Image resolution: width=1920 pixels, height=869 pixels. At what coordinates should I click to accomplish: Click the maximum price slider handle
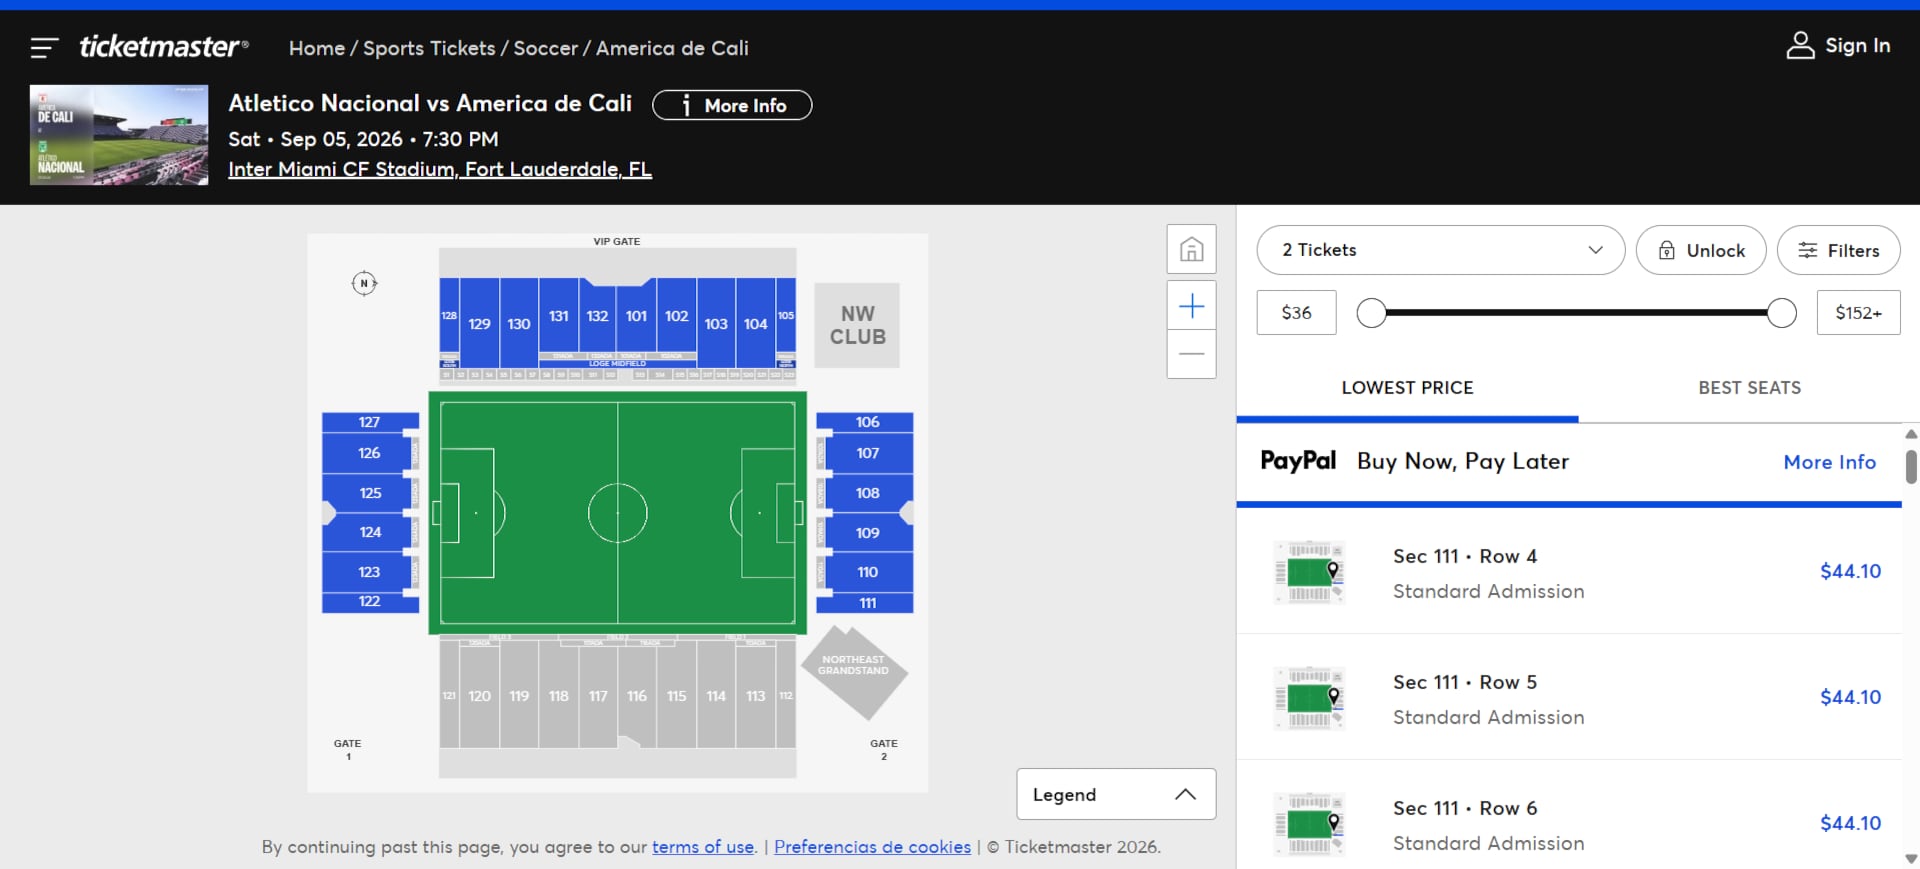pyautogui.click(x=1781, y=313)
